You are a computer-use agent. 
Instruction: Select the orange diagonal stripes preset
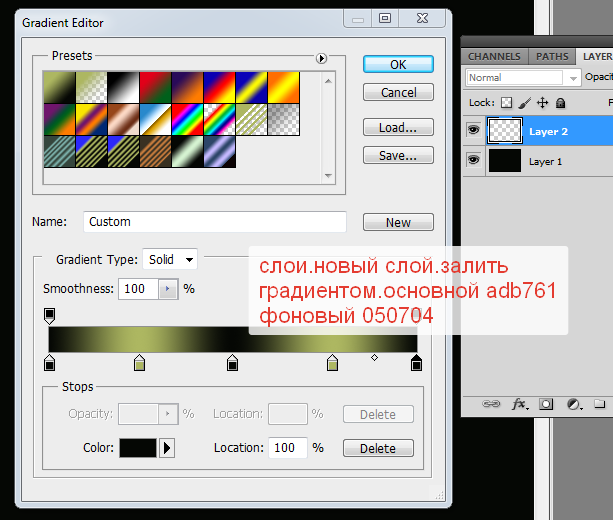coord(156,152)
